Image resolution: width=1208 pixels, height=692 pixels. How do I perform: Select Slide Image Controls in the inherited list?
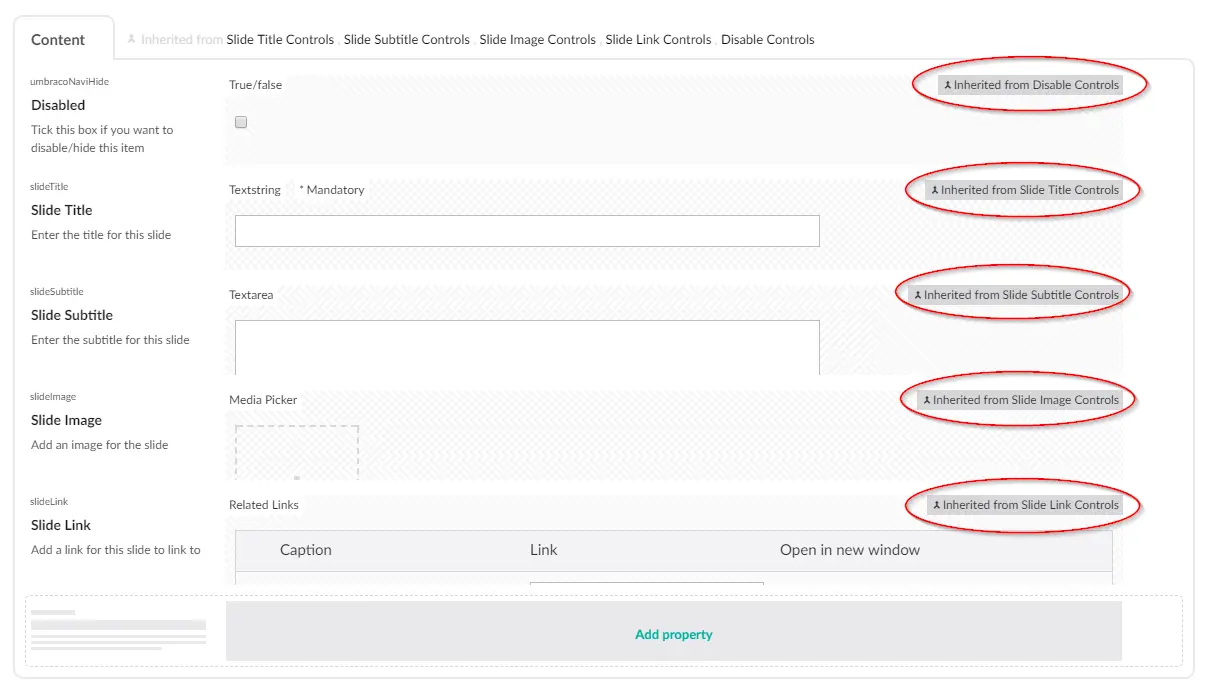pos(537,40)
